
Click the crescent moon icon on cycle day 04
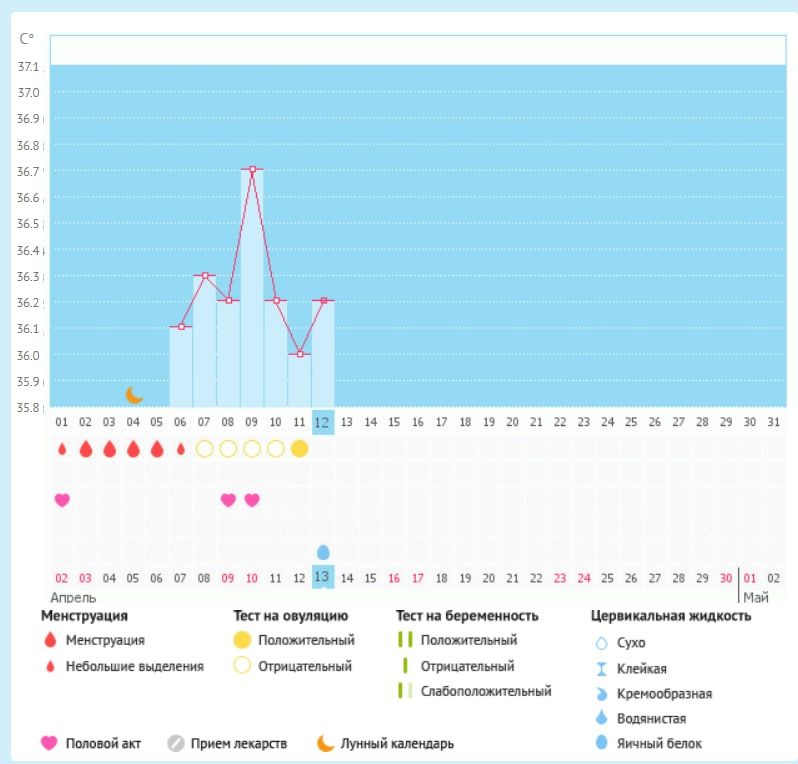[134, 395]
